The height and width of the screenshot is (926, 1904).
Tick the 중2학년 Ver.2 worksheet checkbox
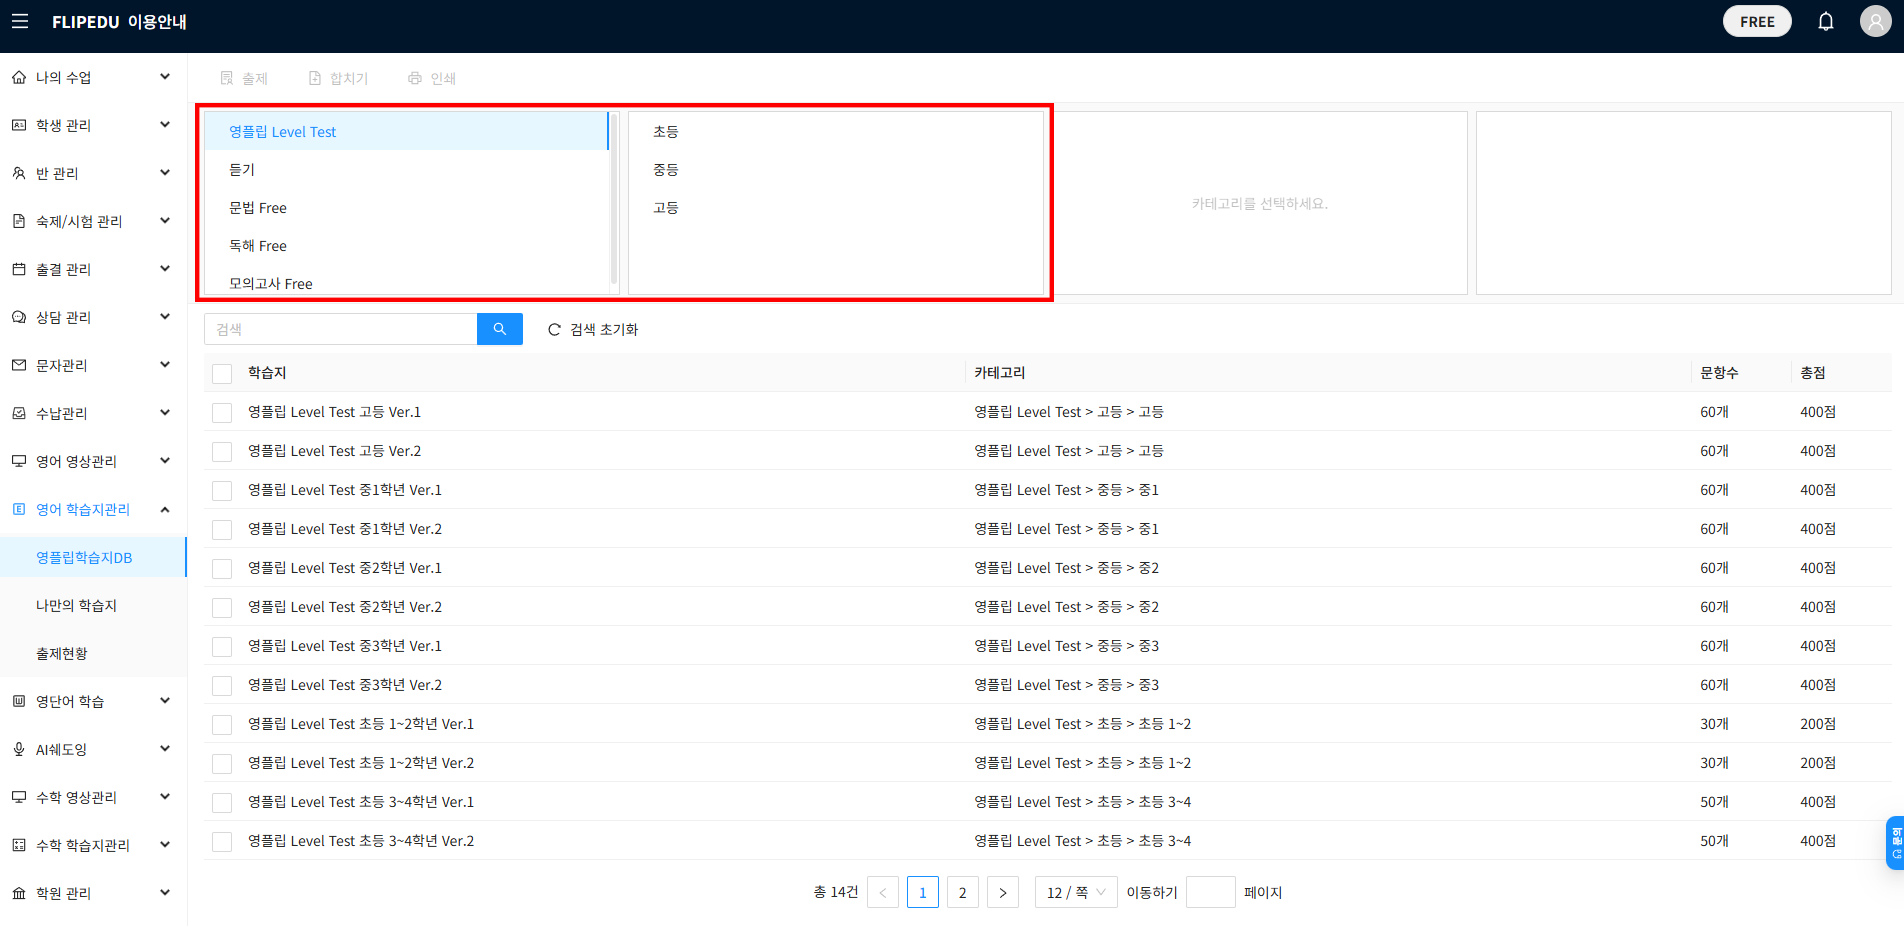pyautogui.click(x=222, y=607)
